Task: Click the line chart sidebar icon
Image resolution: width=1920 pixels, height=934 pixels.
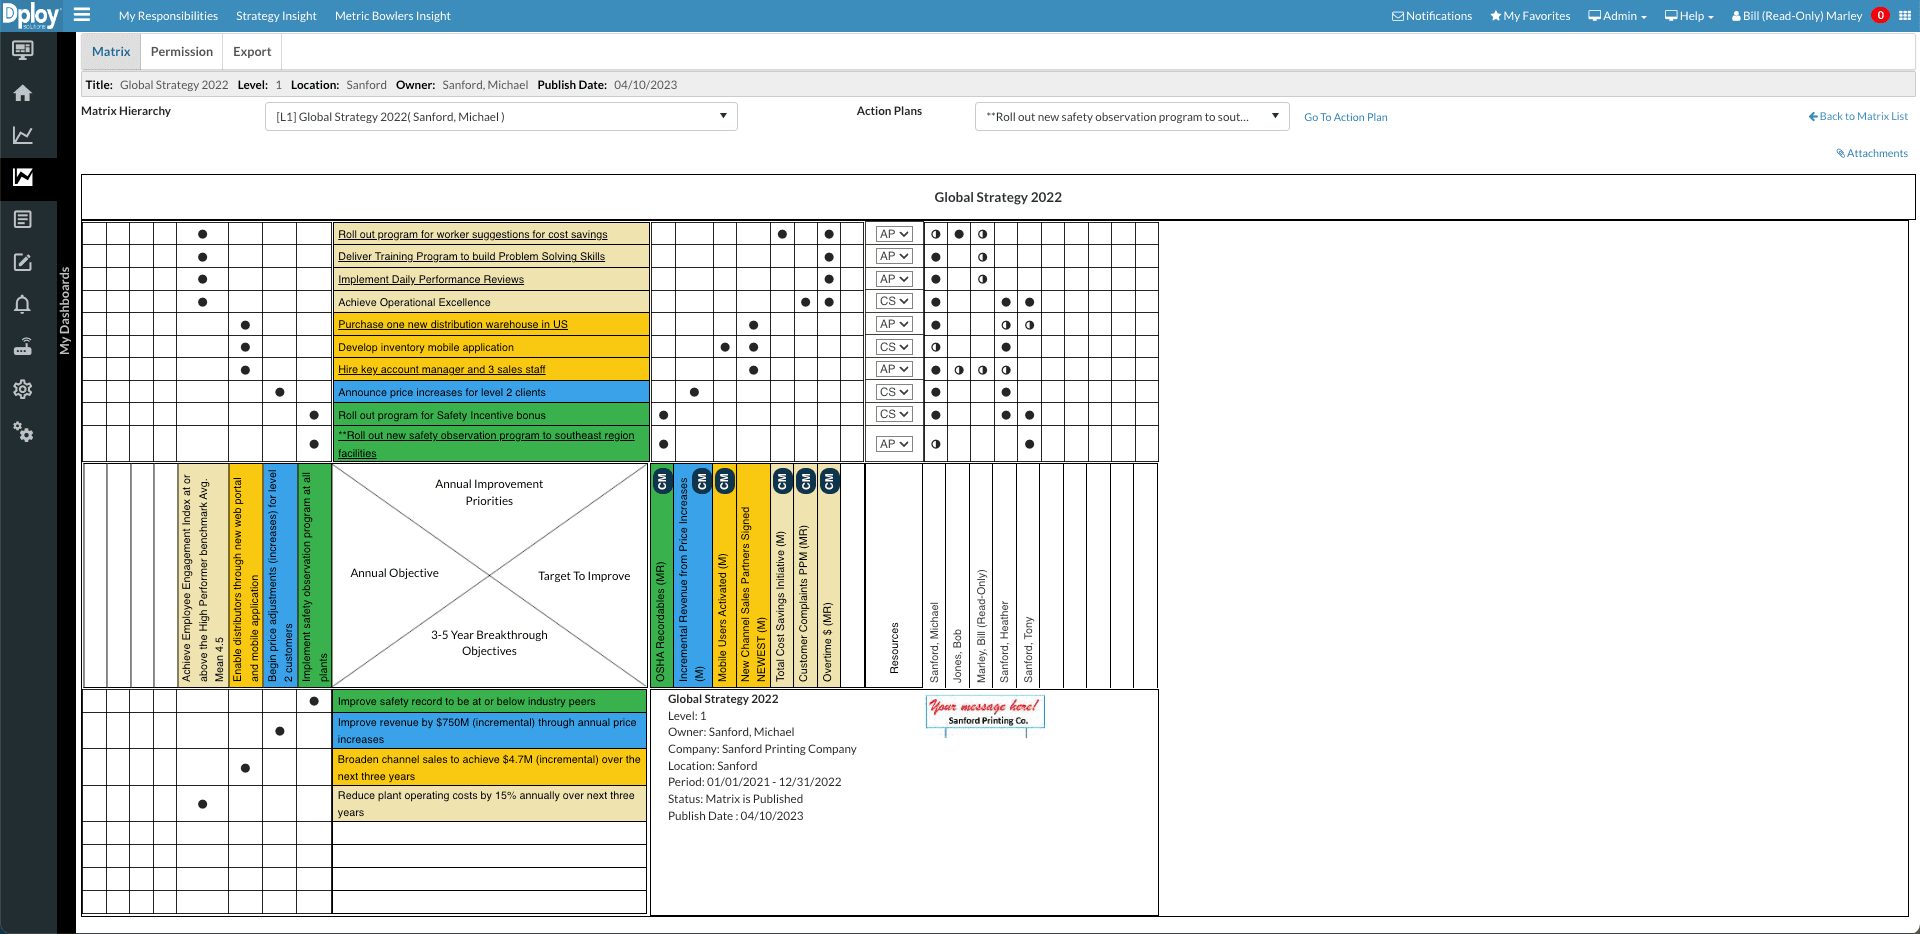Action: [x=22, y=135]
